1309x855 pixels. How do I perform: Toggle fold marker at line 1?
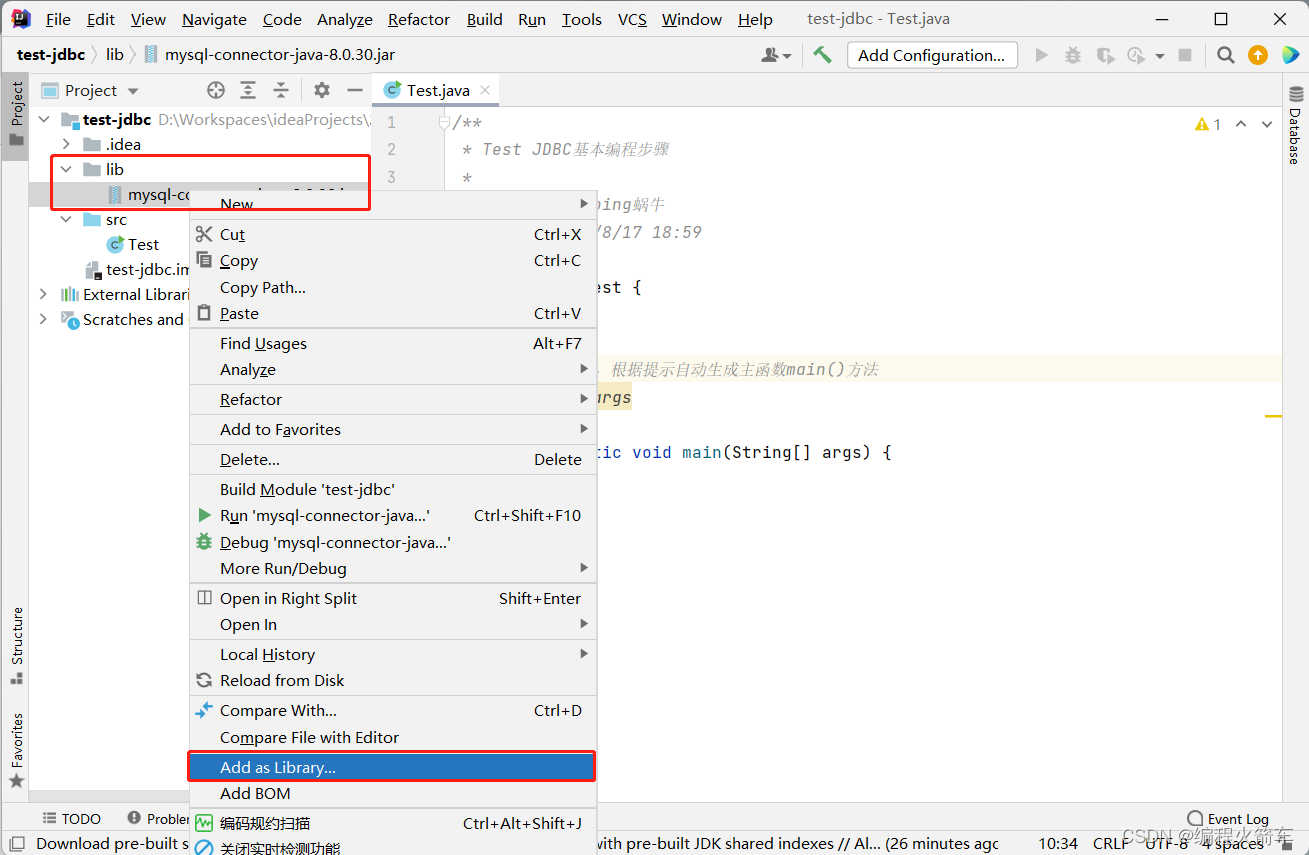(445, 123)
